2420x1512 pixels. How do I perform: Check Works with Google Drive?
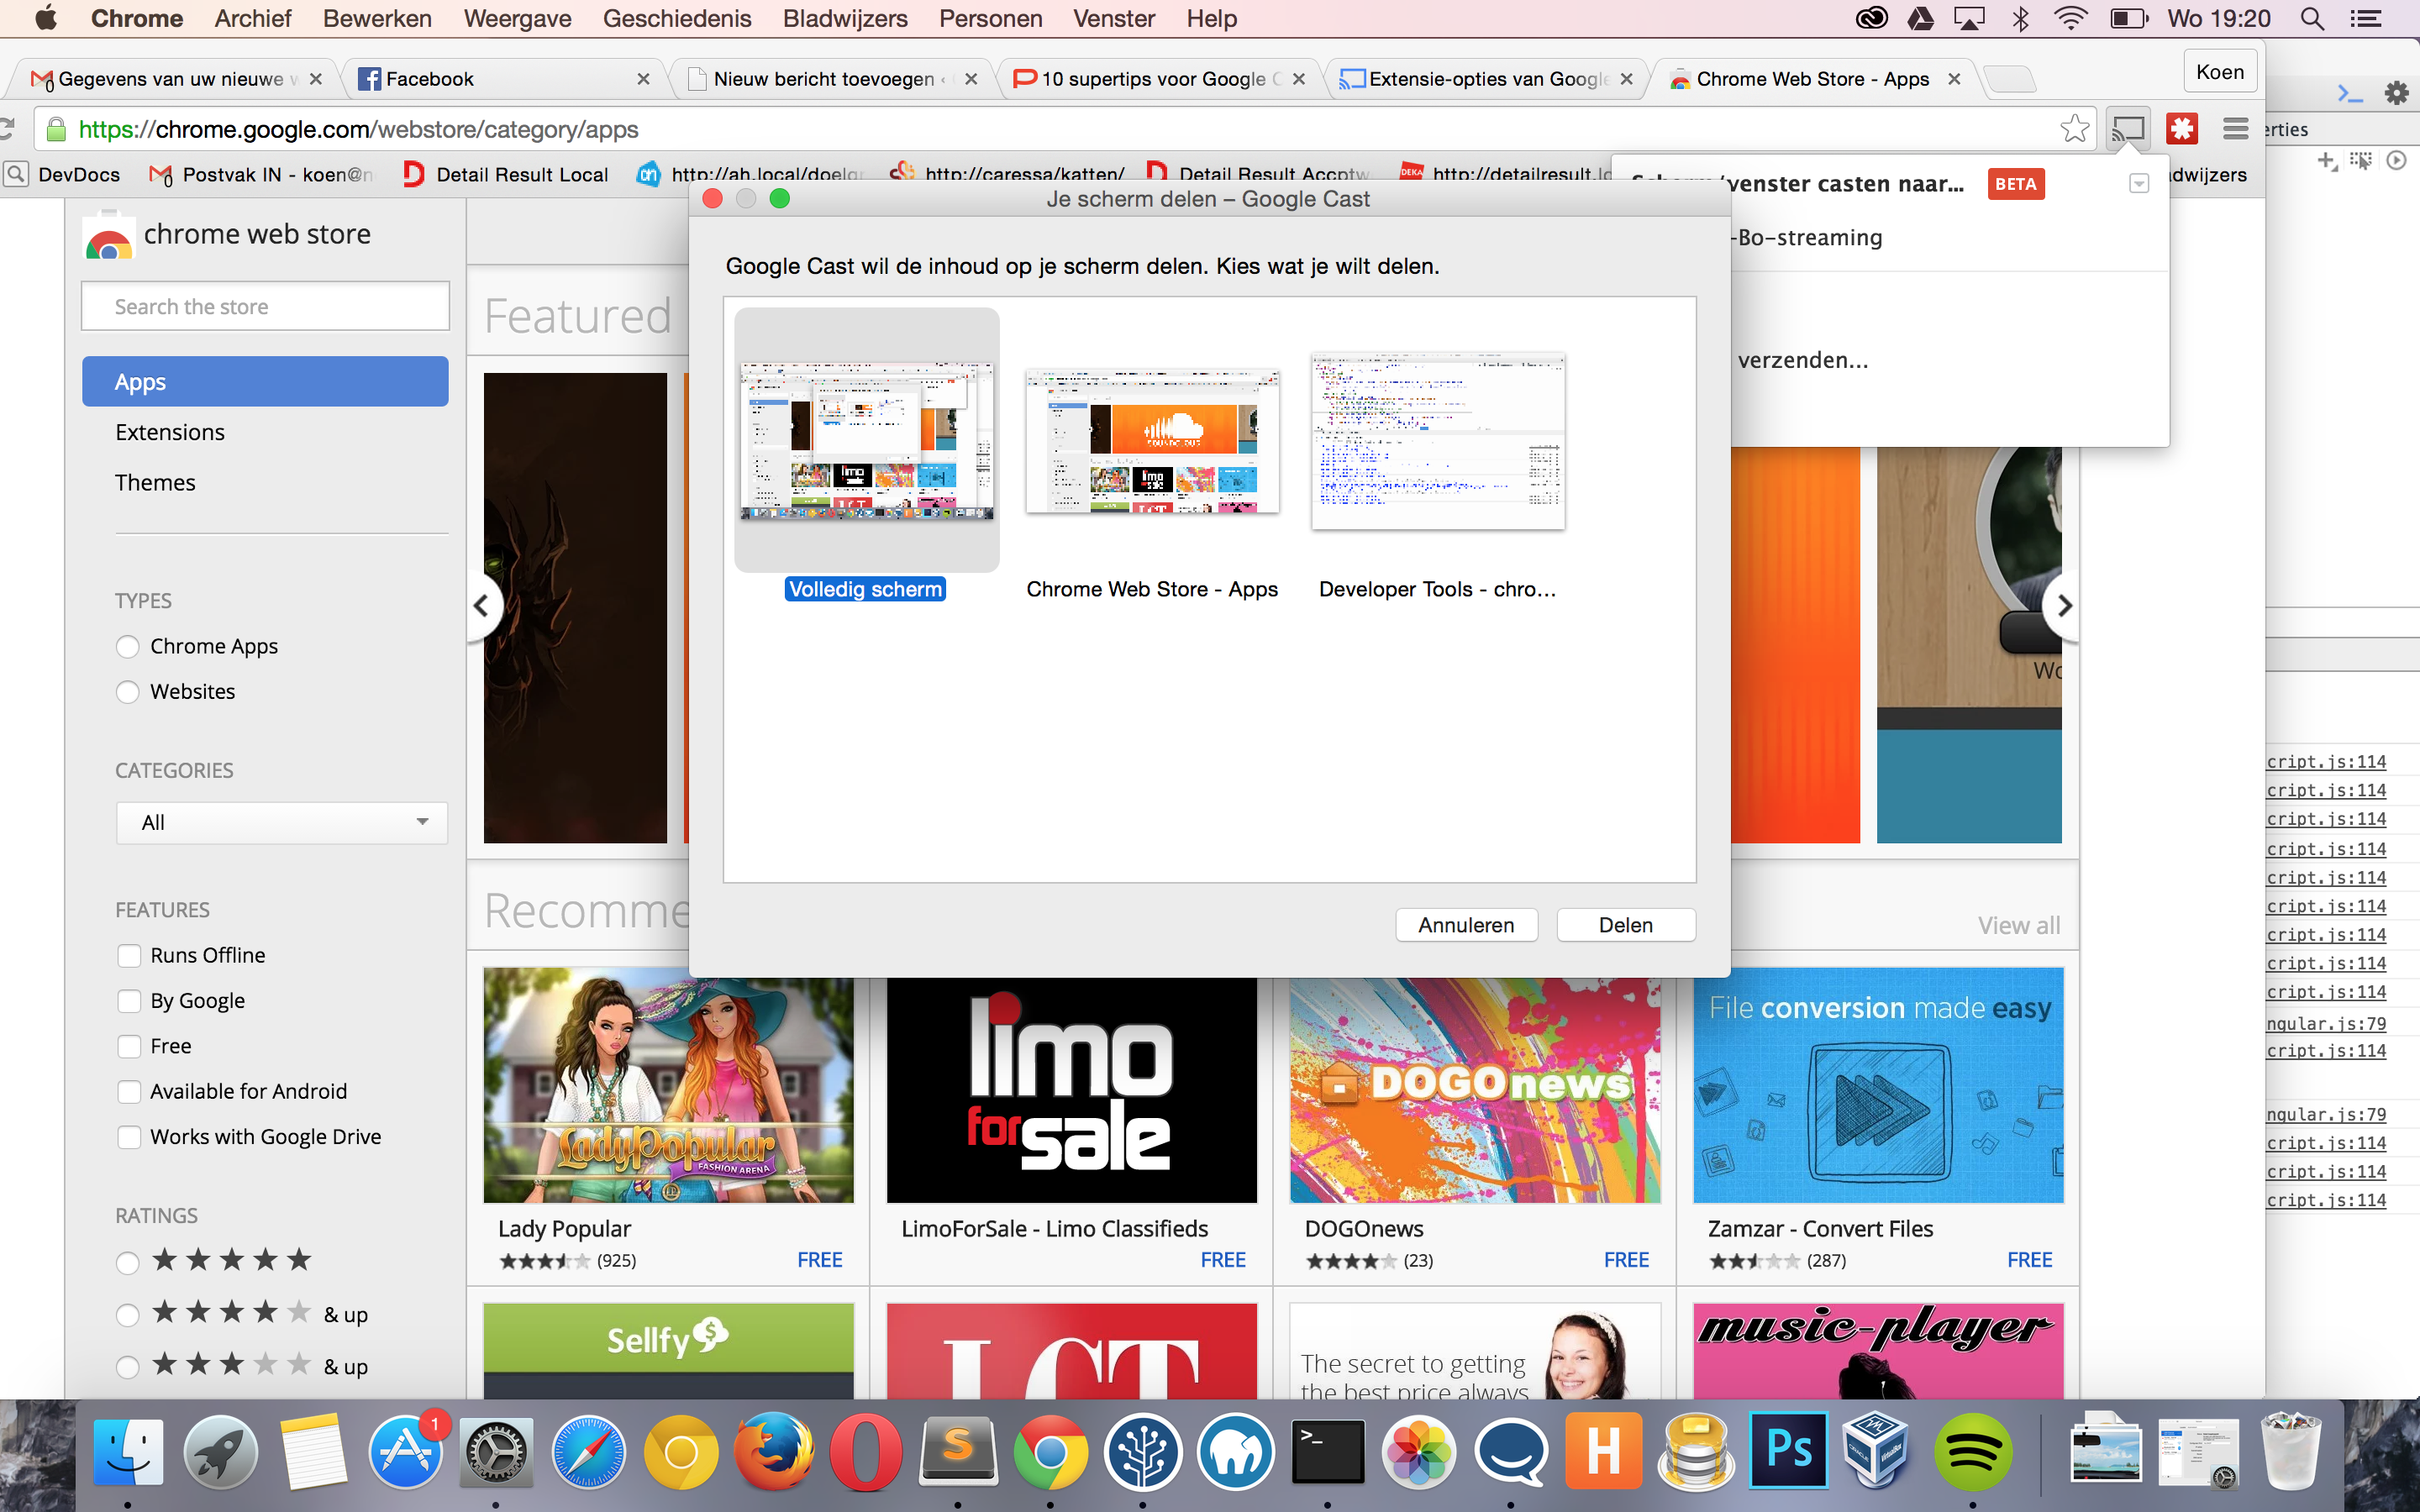[x=129, y=1137]
